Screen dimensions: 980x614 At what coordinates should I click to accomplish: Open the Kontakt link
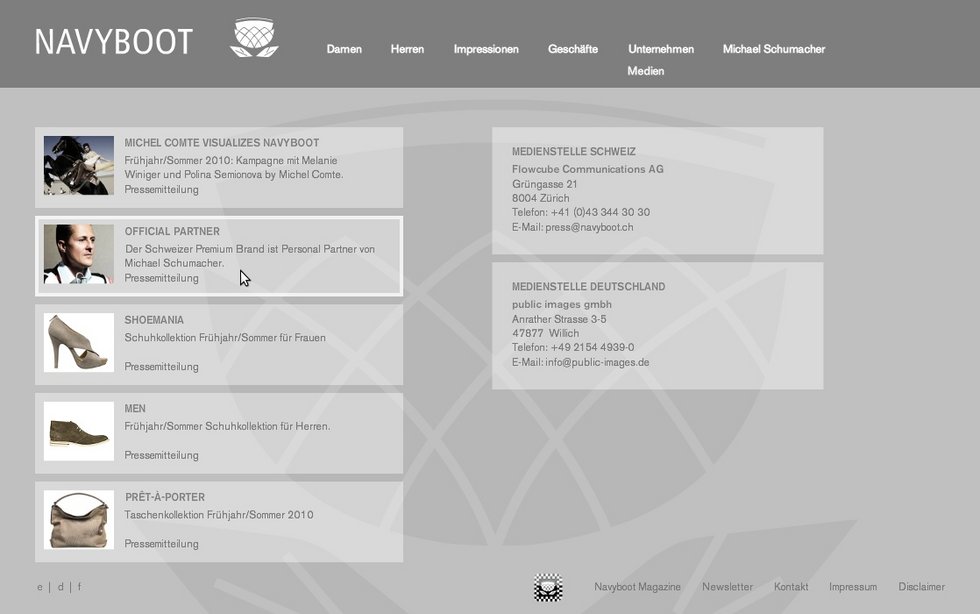point(791,587)
